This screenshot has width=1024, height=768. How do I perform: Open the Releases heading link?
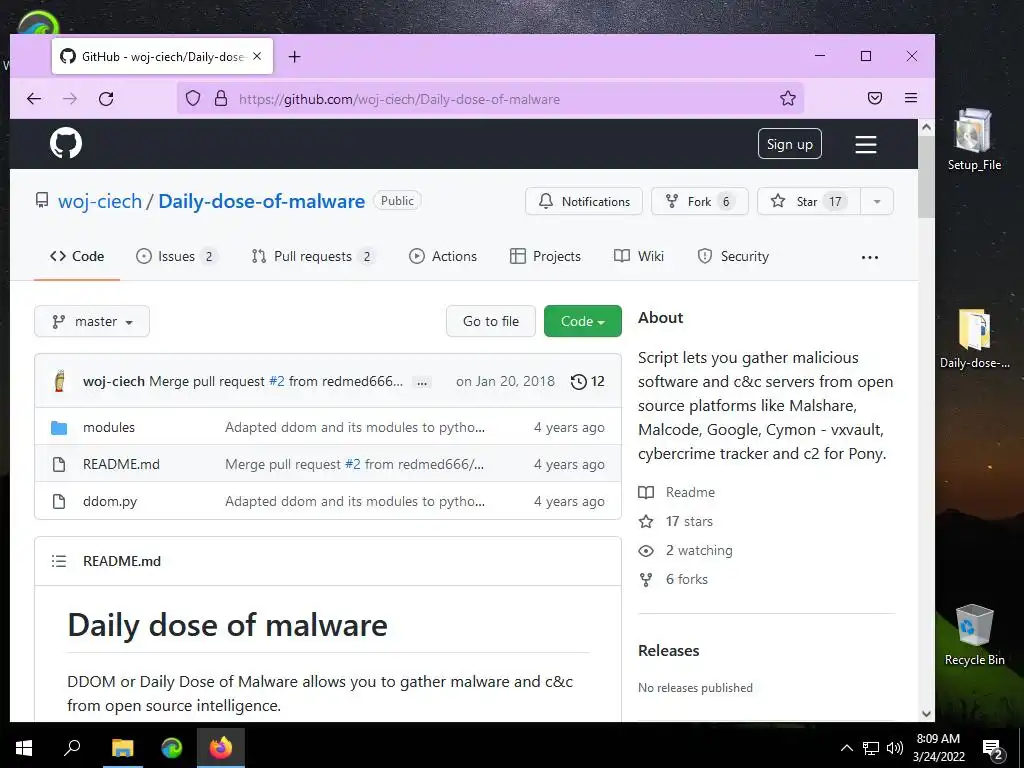[x=668, y=650]
